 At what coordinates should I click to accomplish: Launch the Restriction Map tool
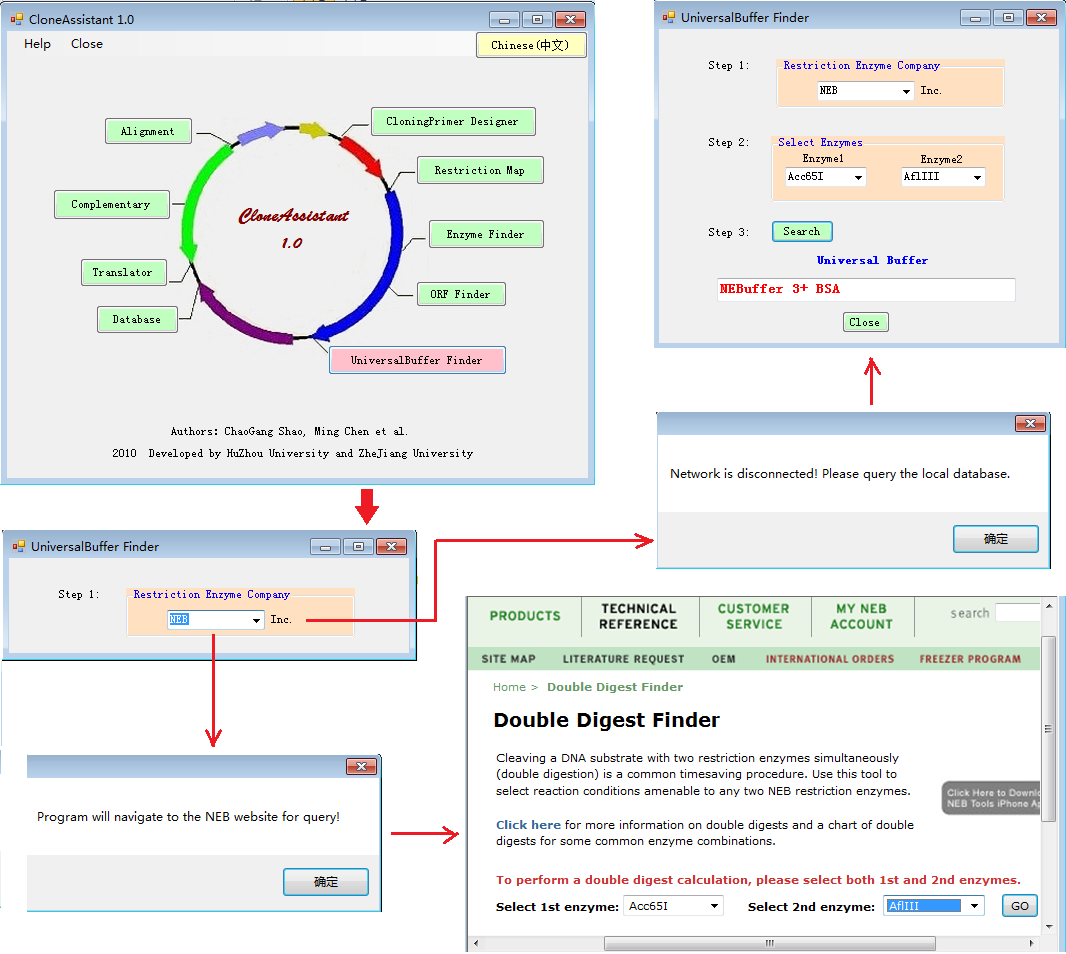click(x=479, y=170)
